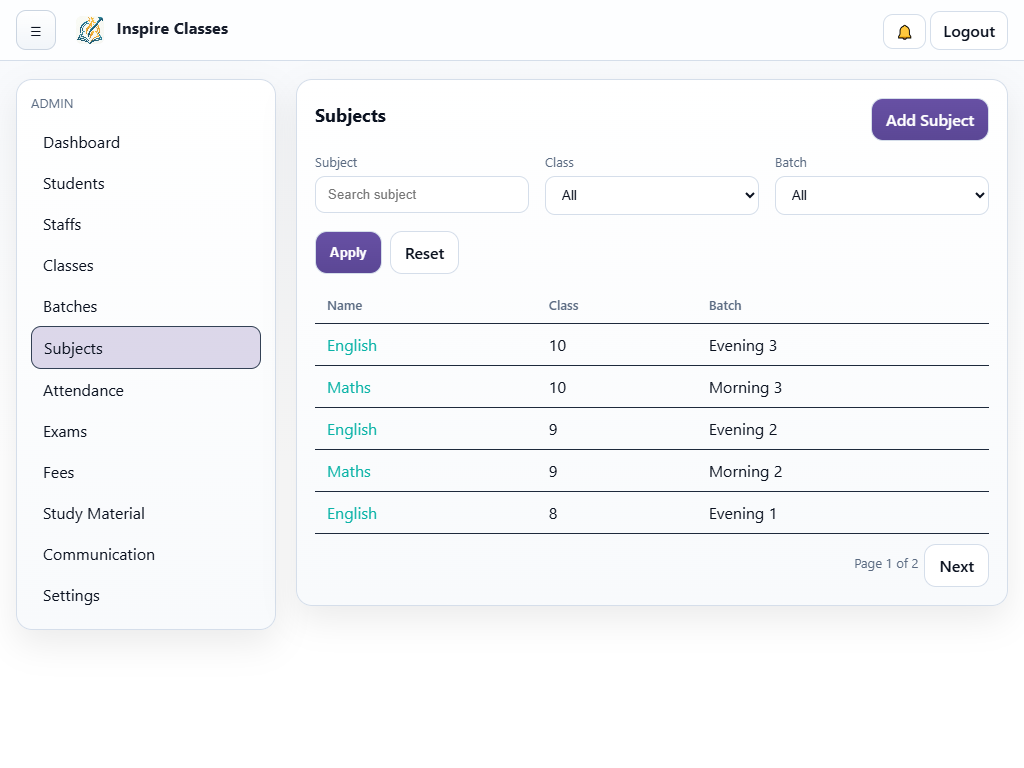Open the Students sidebar section
The image size is (1024, 768).
point(73,183)
